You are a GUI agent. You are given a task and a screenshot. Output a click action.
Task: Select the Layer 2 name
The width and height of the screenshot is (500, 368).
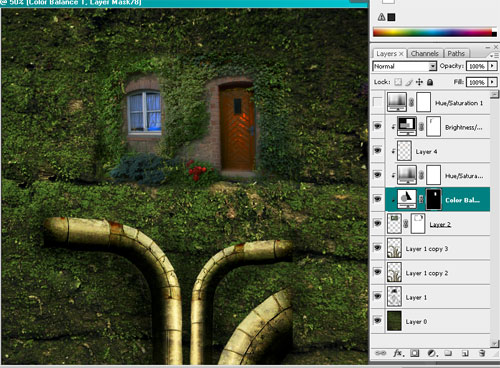click(440, 225)
